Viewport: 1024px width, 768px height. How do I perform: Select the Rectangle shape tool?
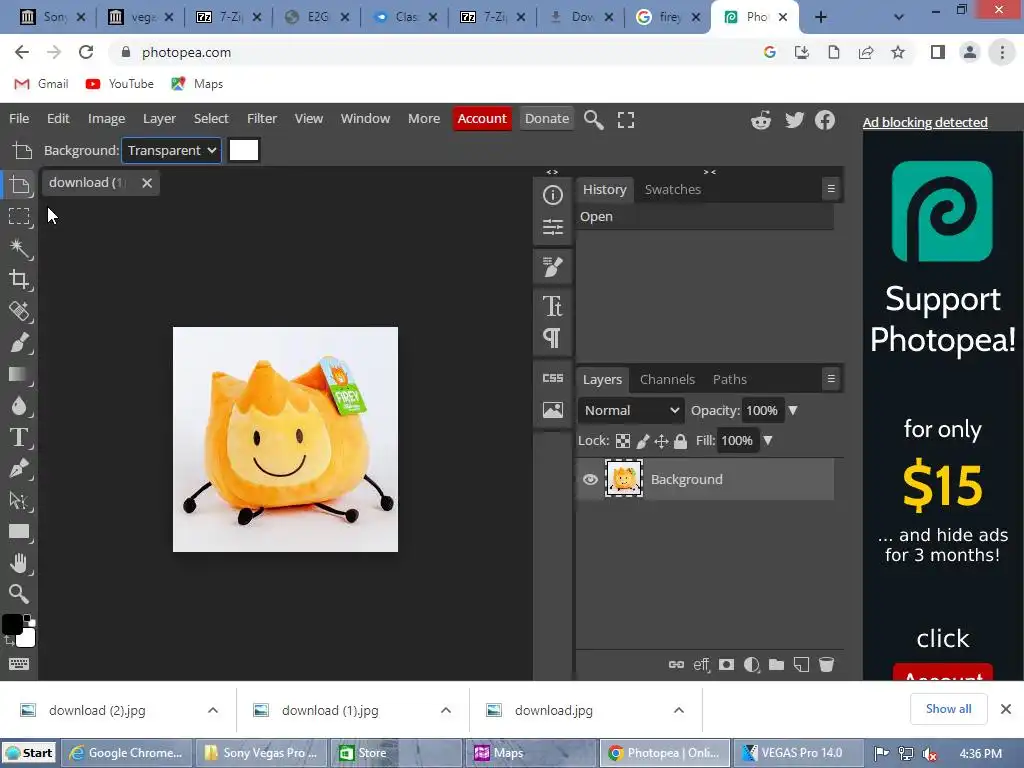click(x=19, y=532)
